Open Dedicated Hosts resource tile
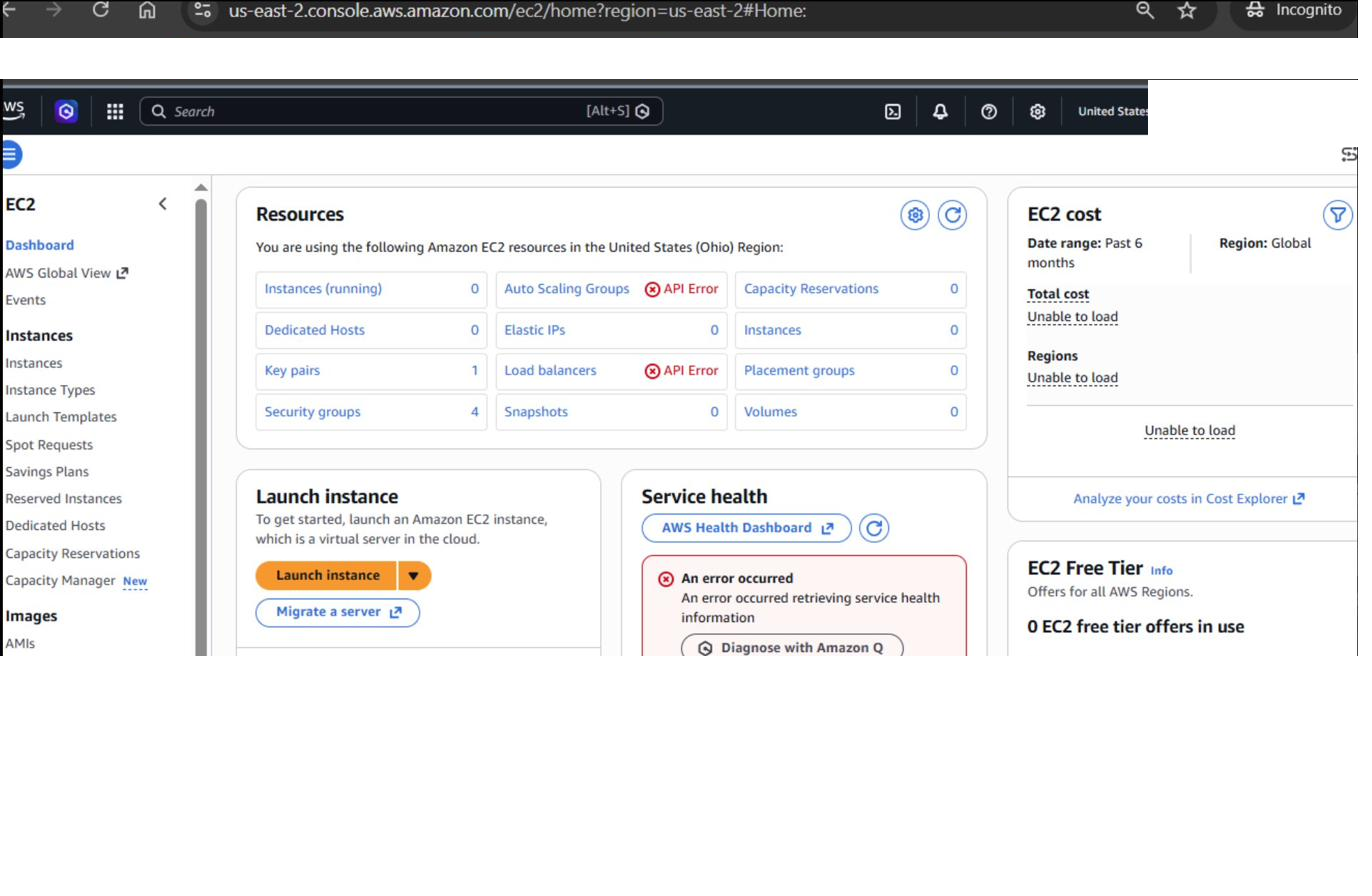Viewport: 1372px width, 896px height. (x=372, y=330)
